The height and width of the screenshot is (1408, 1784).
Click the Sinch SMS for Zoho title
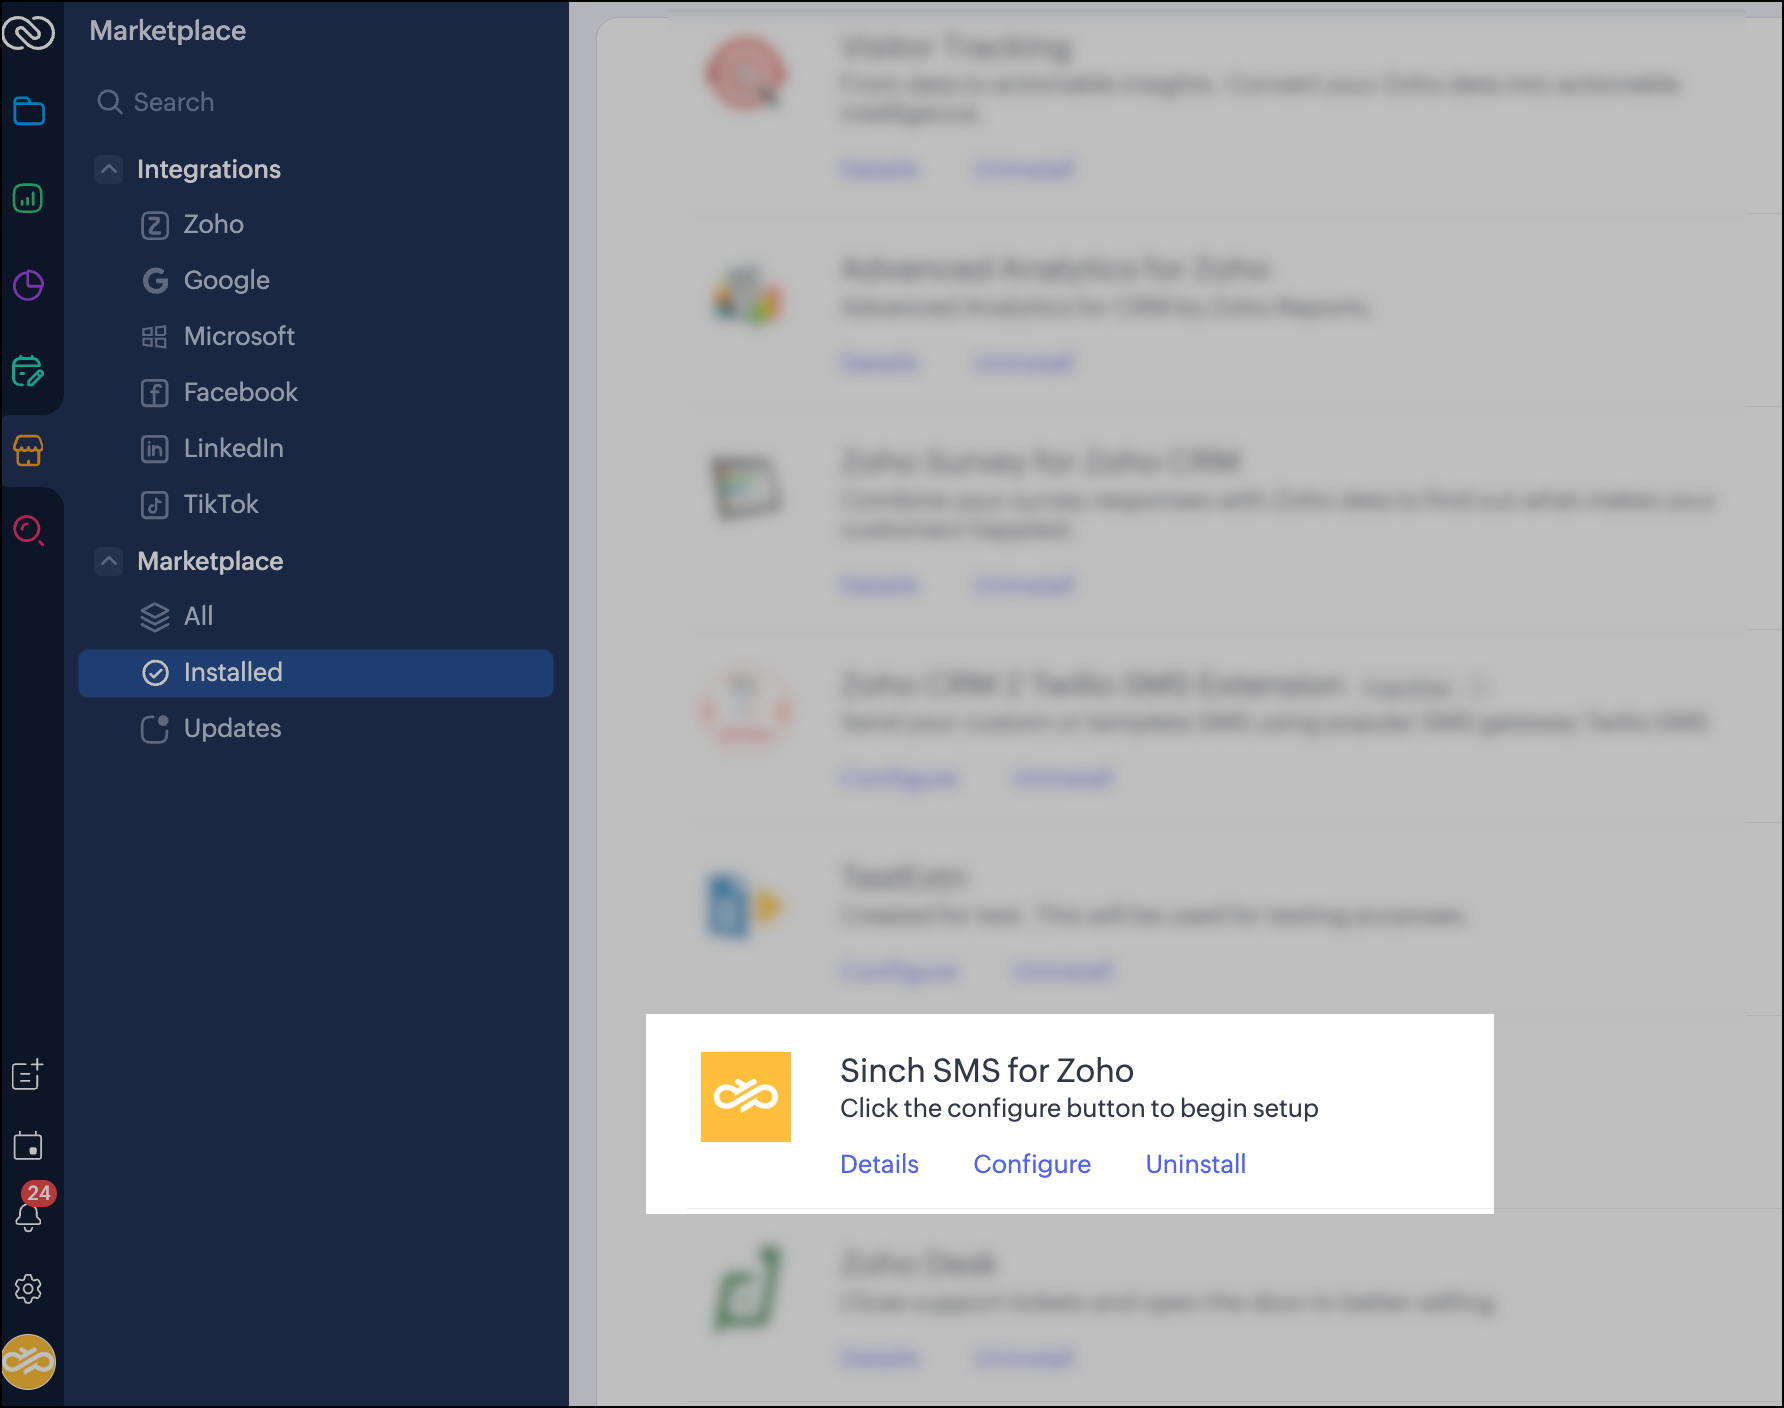tap(987, 1070)
